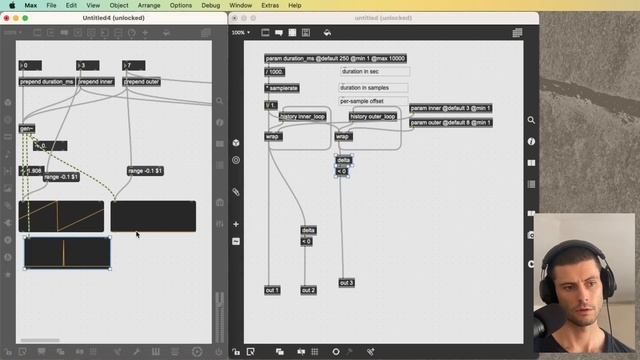Click the empty black scope at right in Untitled4
This screenshot has height=360, width=640.
pyautogui.click(x=153, y=216)
